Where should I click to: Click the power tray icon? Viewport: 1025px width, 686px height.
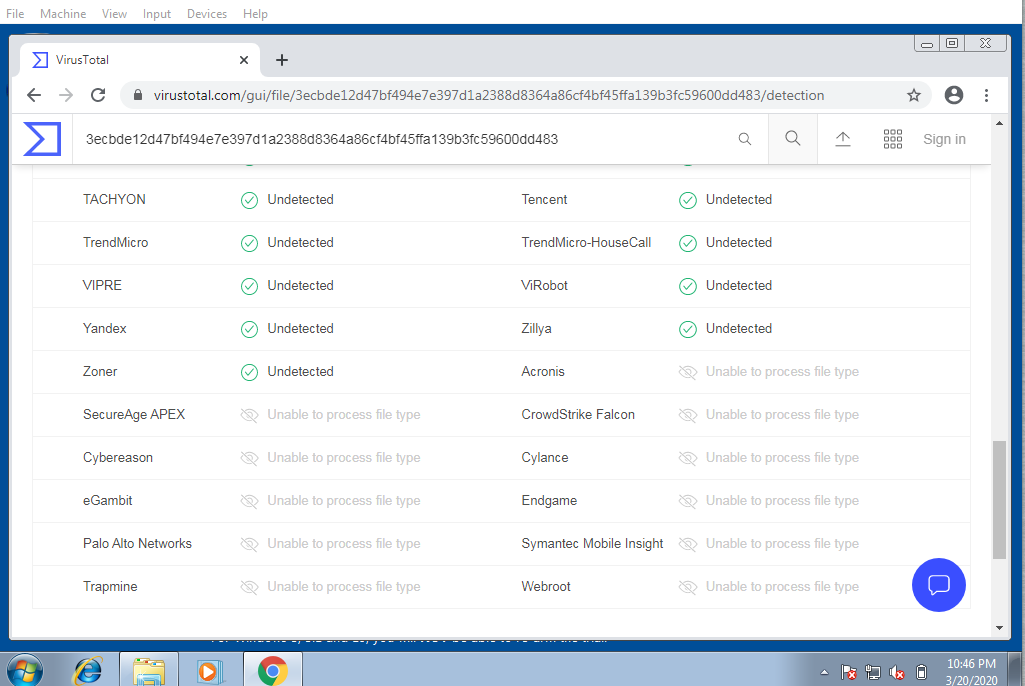click(921, 672)
